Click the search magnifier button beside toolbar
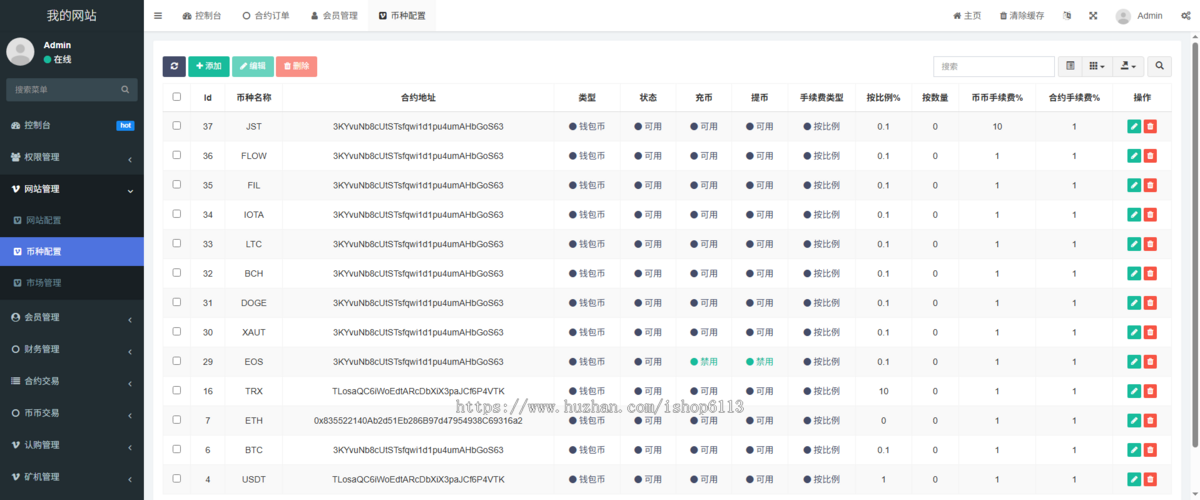The image size is (1200, 500). coord(1159,66)
